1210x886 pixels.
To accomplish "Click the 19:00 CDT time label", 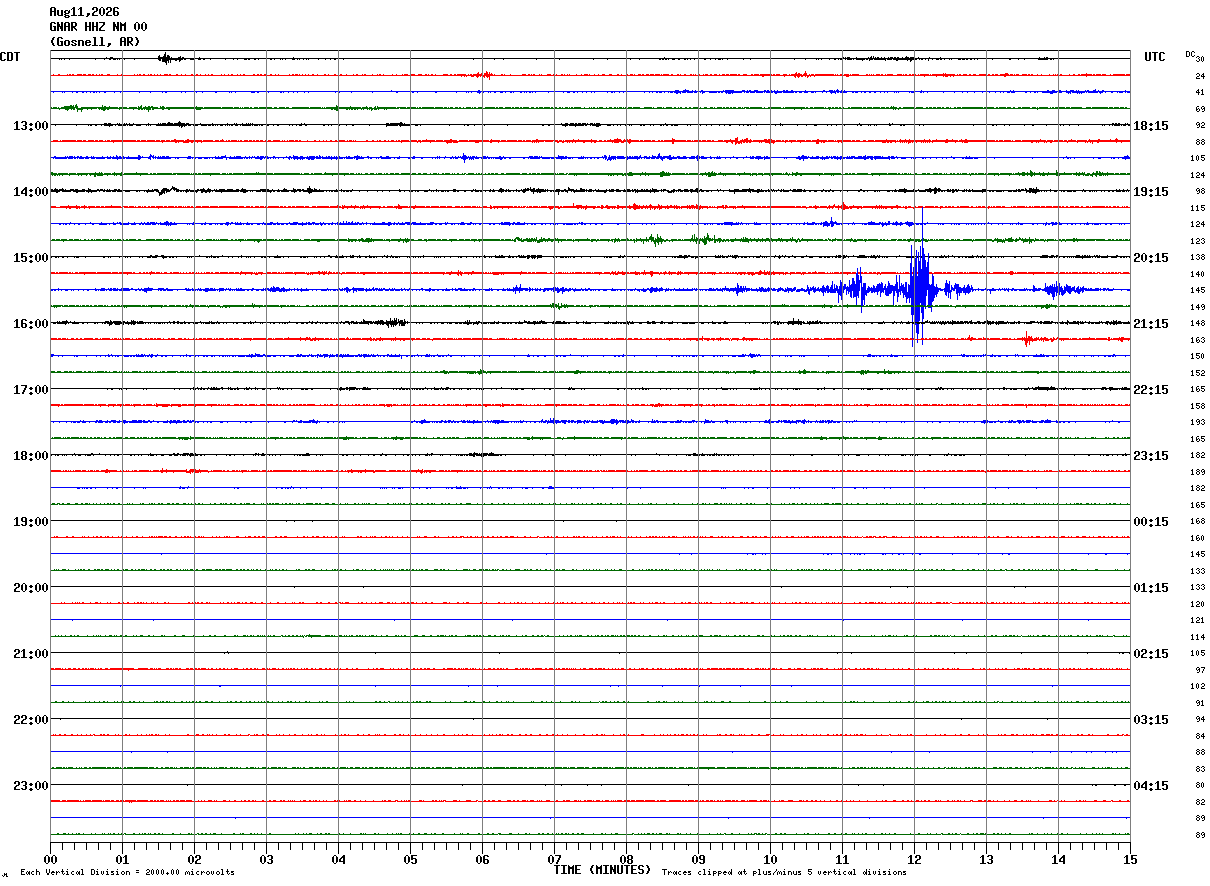I will 30,522.
